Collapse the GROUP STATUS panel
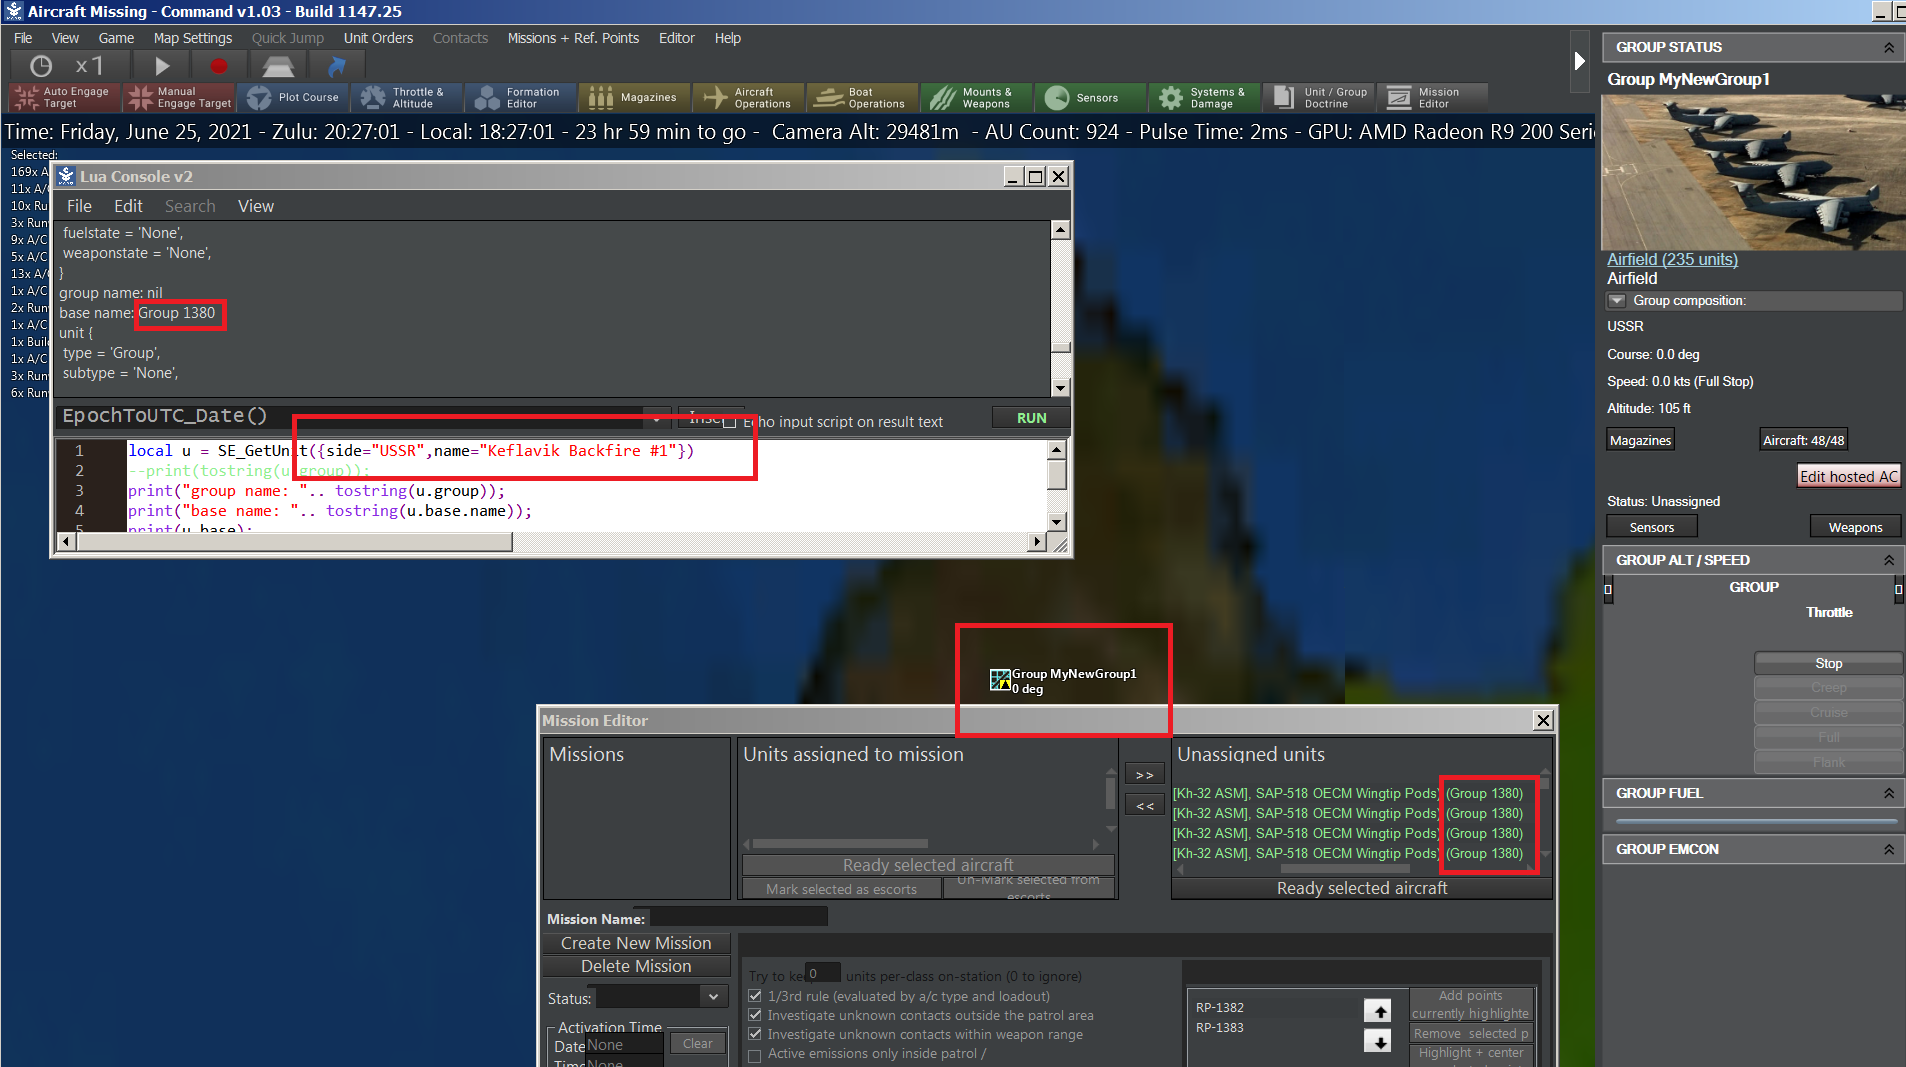Screen dimensions: 1906x1067 click(1889, 47)
